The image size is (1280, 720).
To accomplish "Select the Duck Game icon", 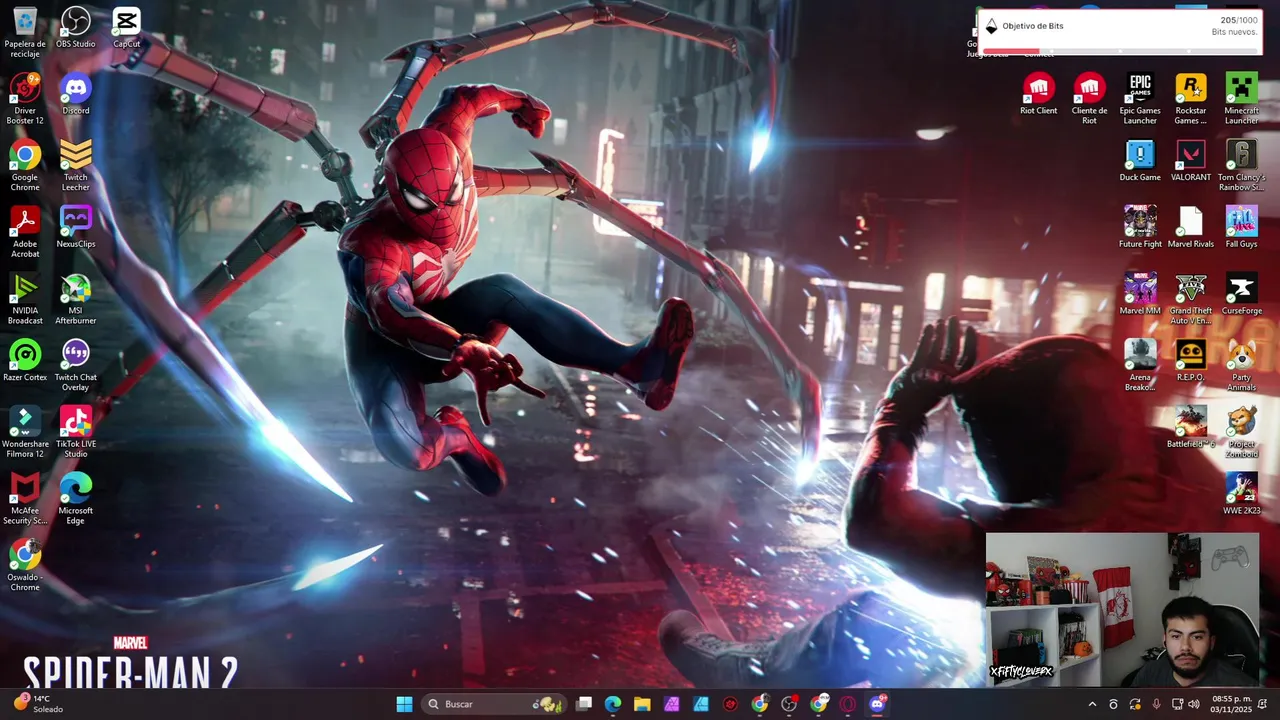I will click(x=1140, y=160).
